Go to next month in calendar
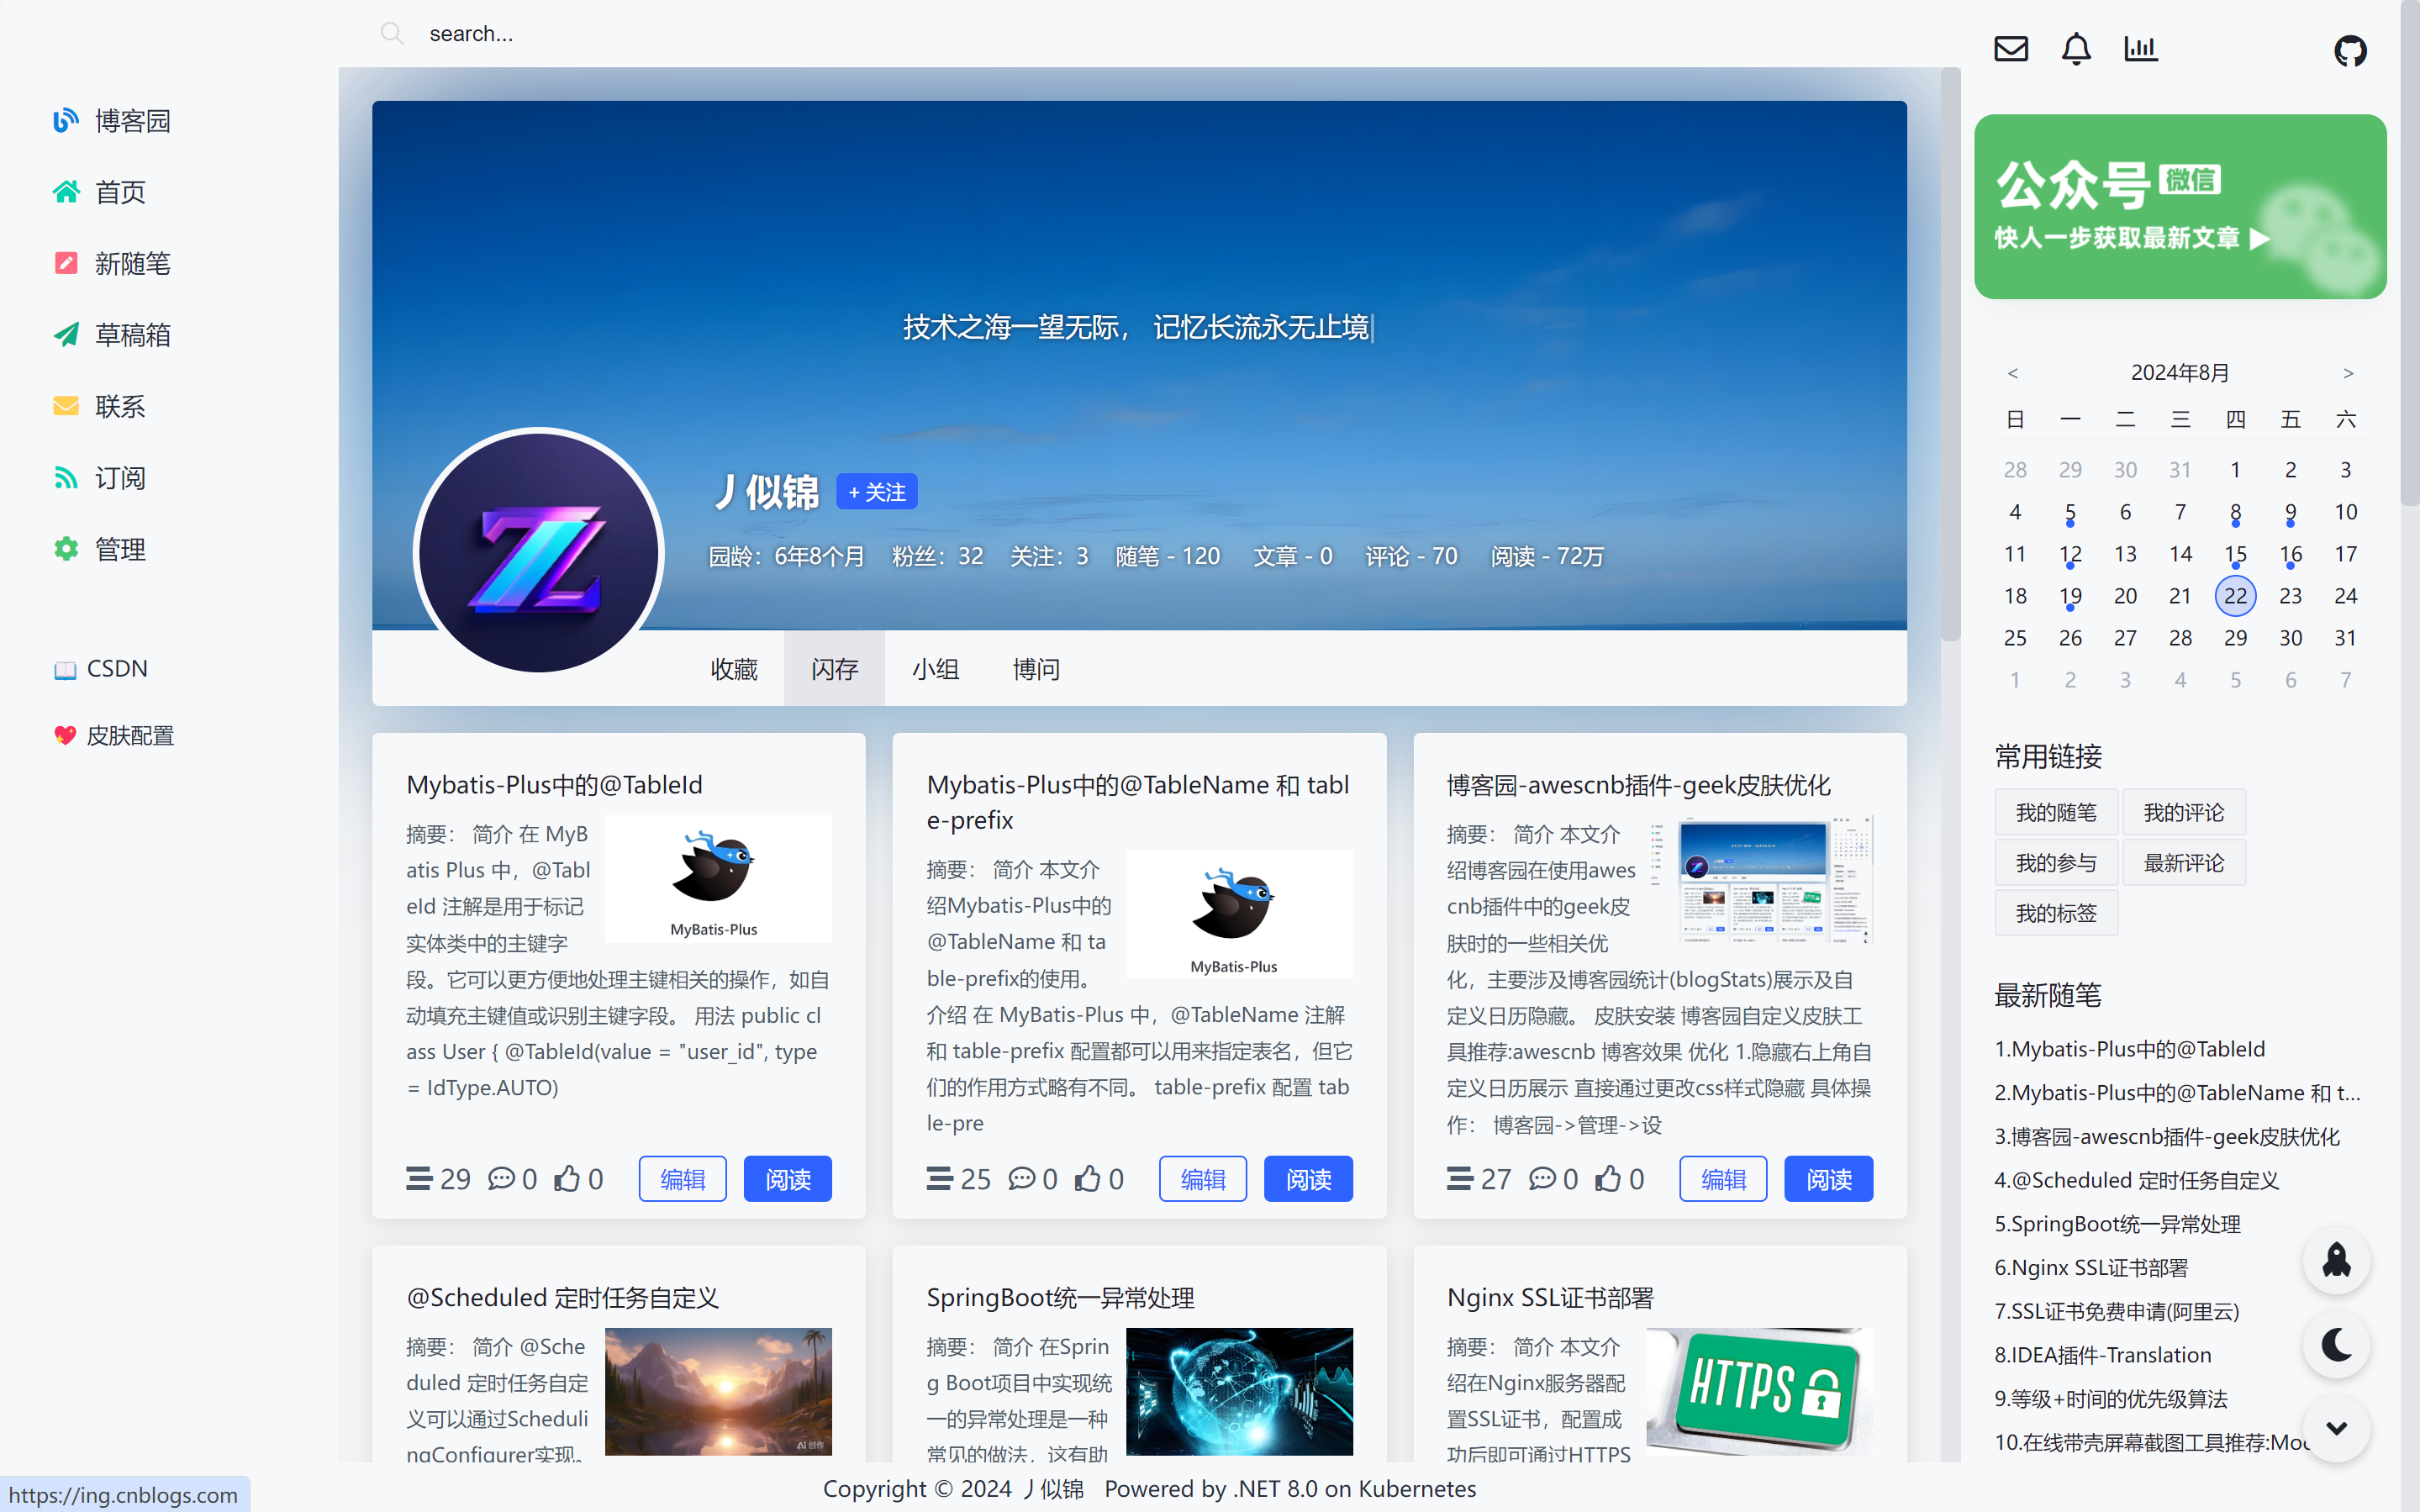The height and width of the screenshot is (1512, 2420). tap(2348, 373)
